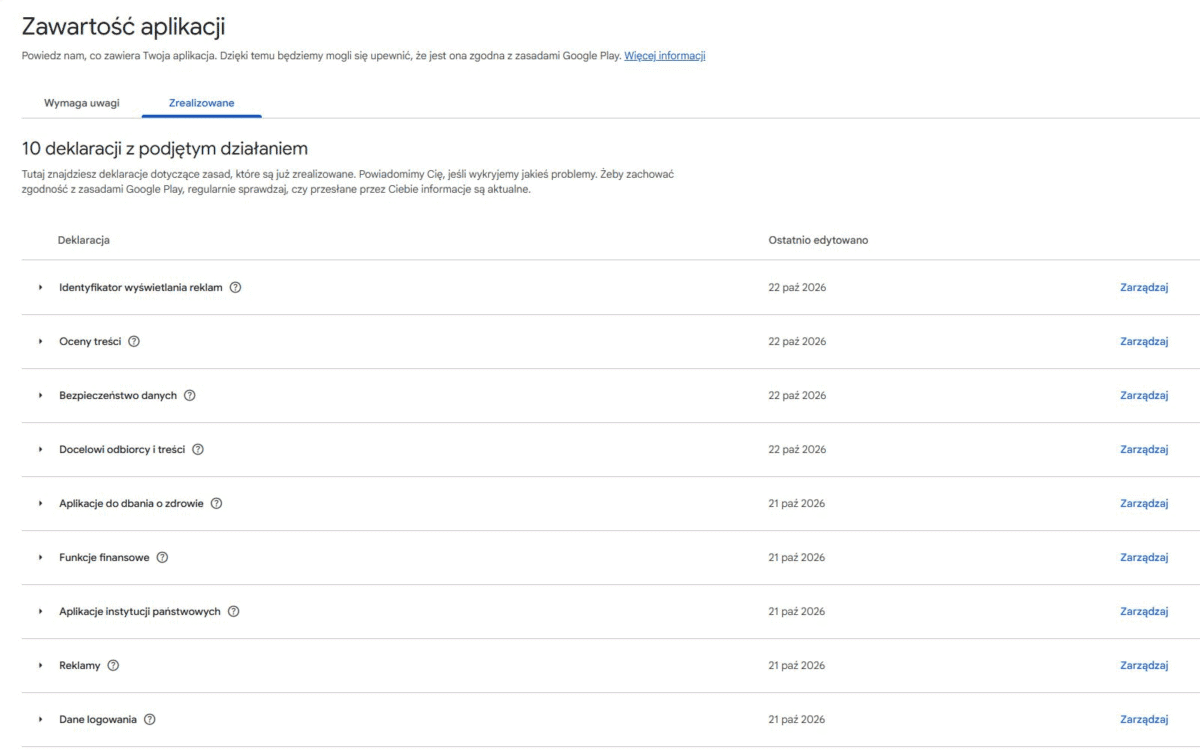Select the Zrealizowane tab
The height and width of the screenshot is (750, 1200).
202,102
